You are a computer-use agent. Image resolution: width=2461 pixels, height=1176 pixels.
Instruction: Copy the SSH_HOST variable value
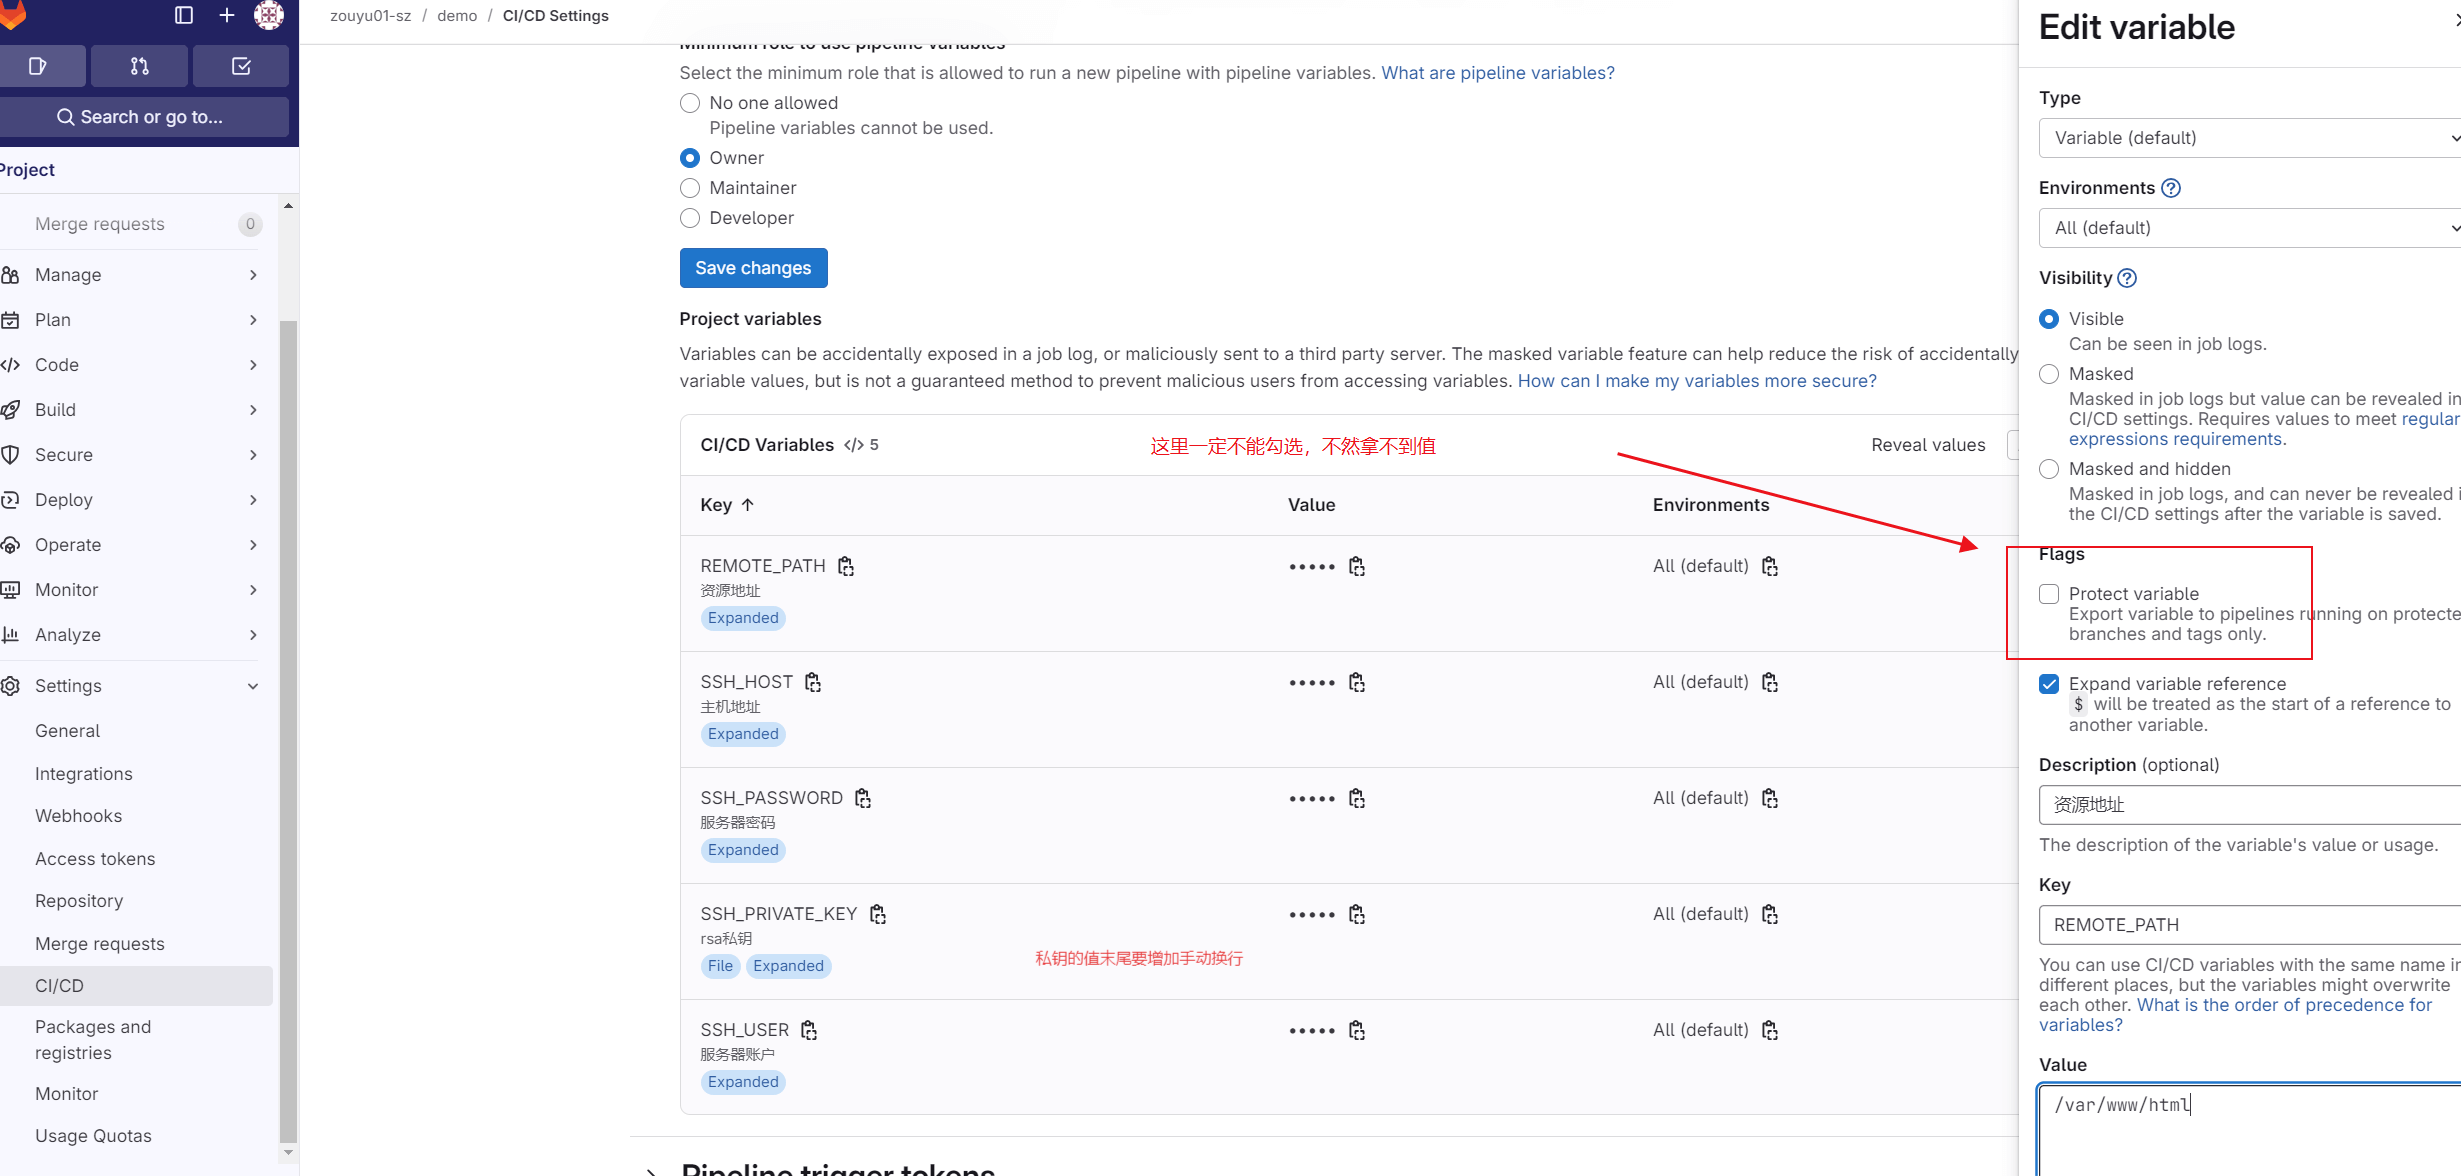(x=1357, y=681)
